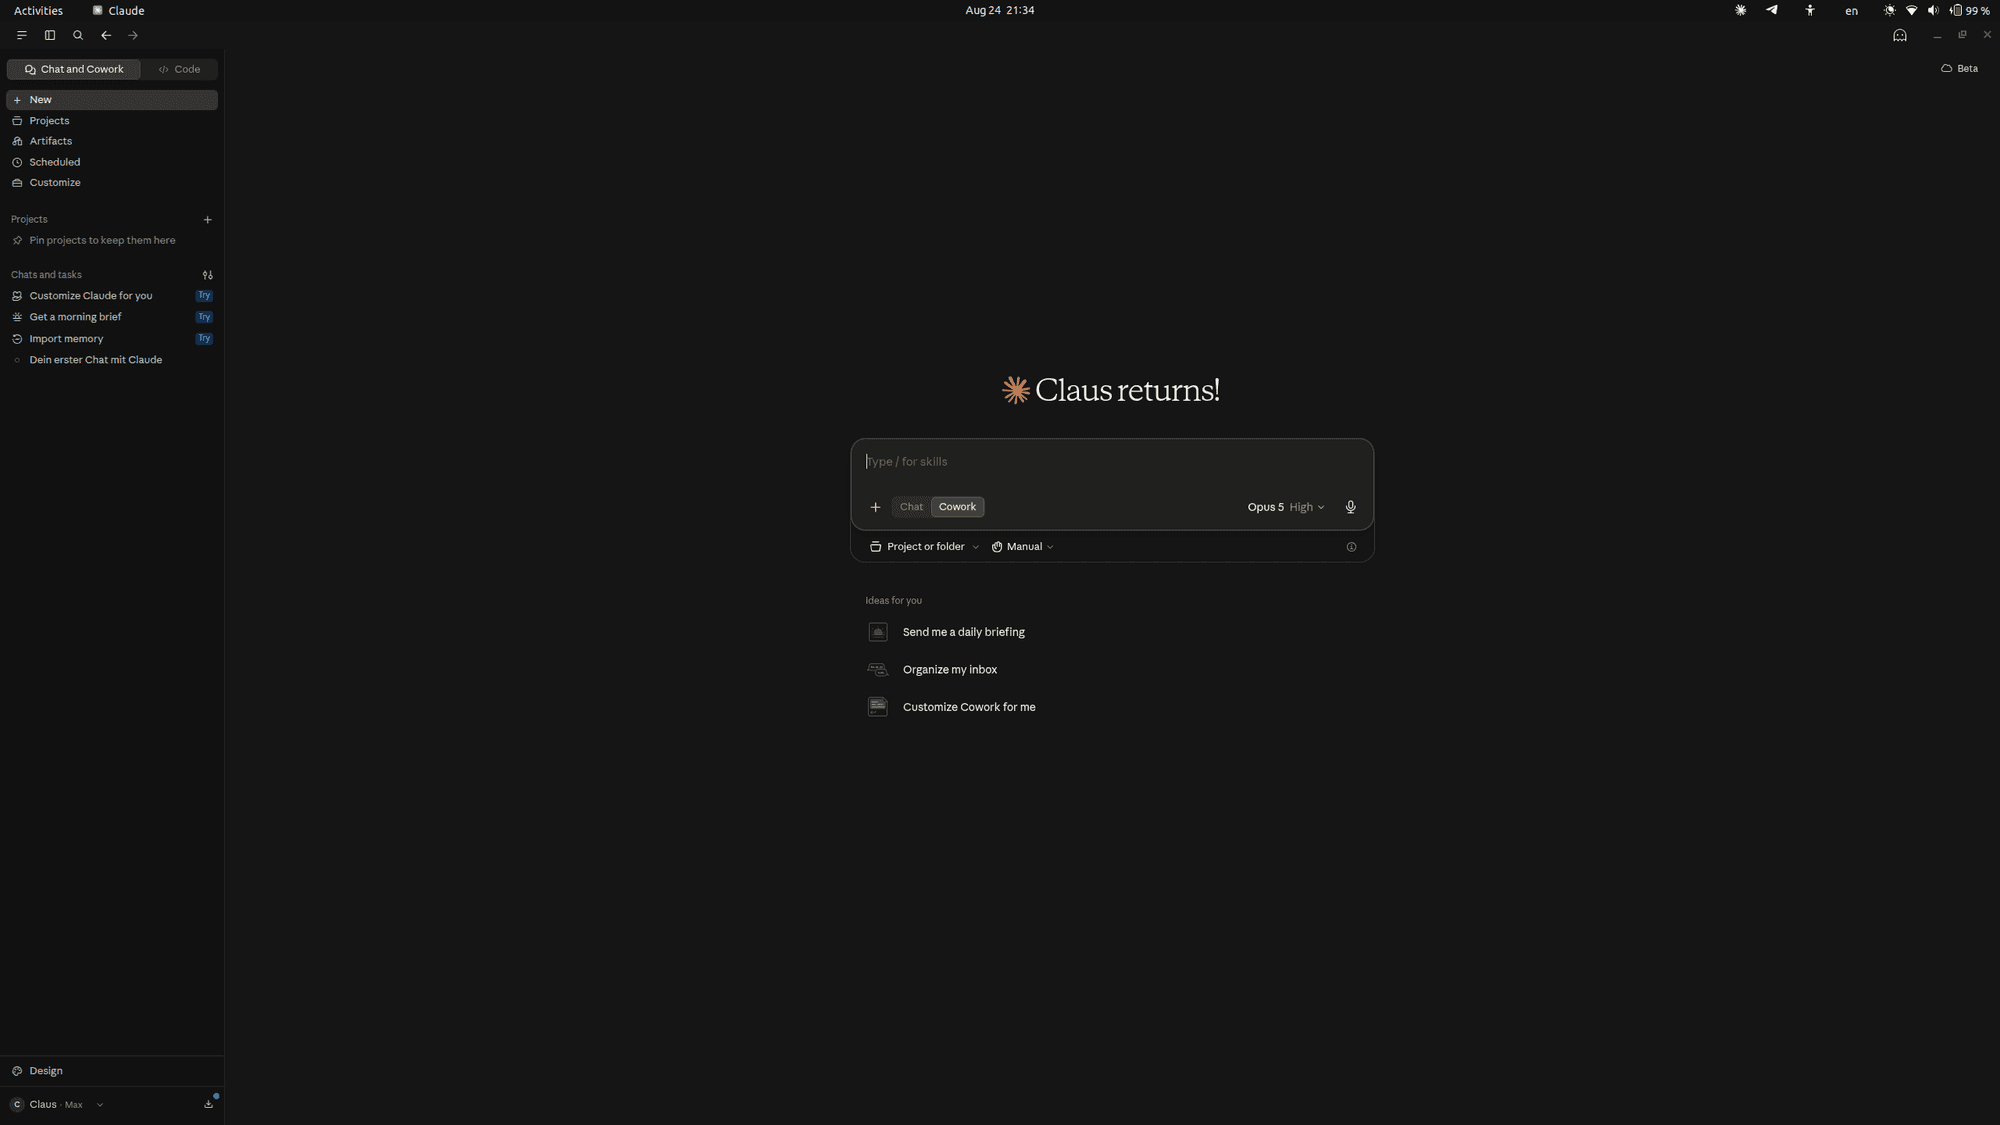2000x1125 pixels.
Task: Click the Claus avatar circle
Action: pyautogui.click(x=17, y=1104)
